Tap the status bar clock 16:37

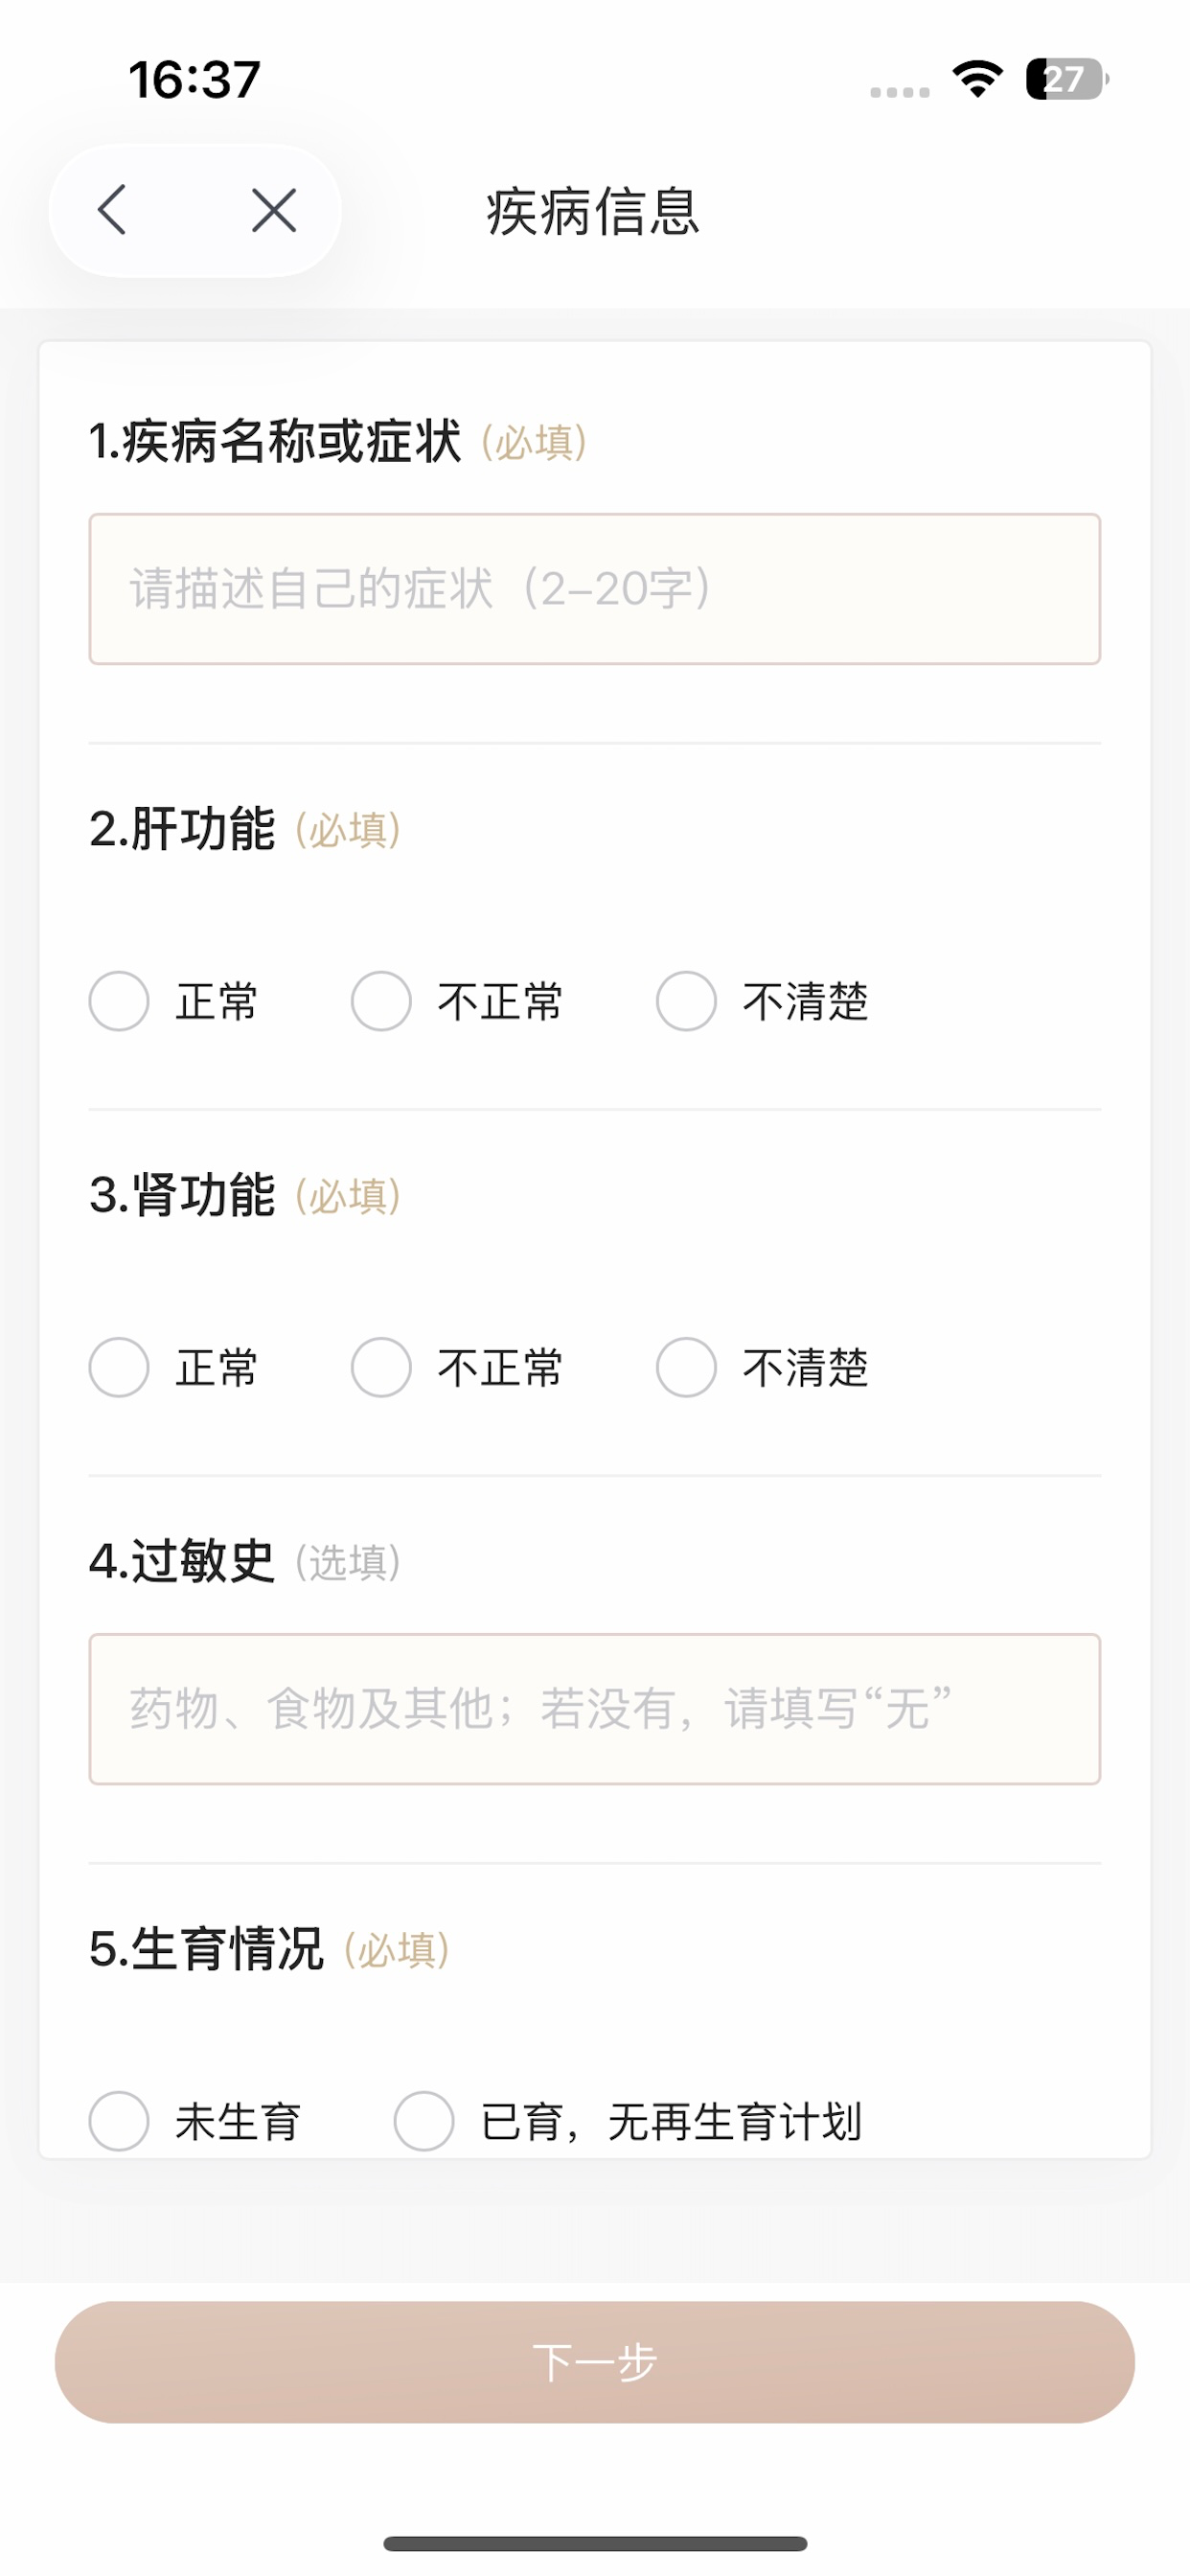[x=194, y=80]
